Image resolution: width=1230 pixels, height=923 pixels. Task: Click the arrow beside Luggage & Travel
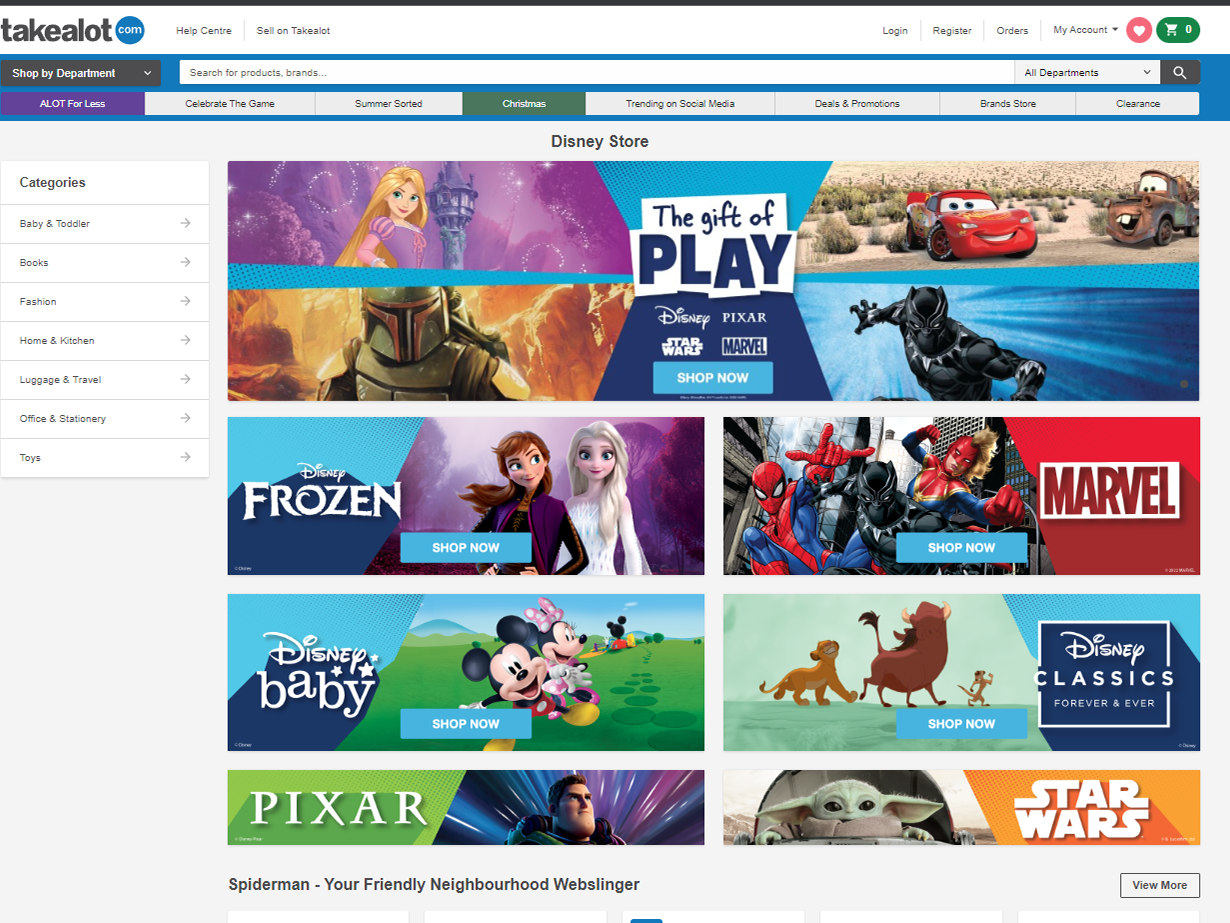(x=185, y=379)
